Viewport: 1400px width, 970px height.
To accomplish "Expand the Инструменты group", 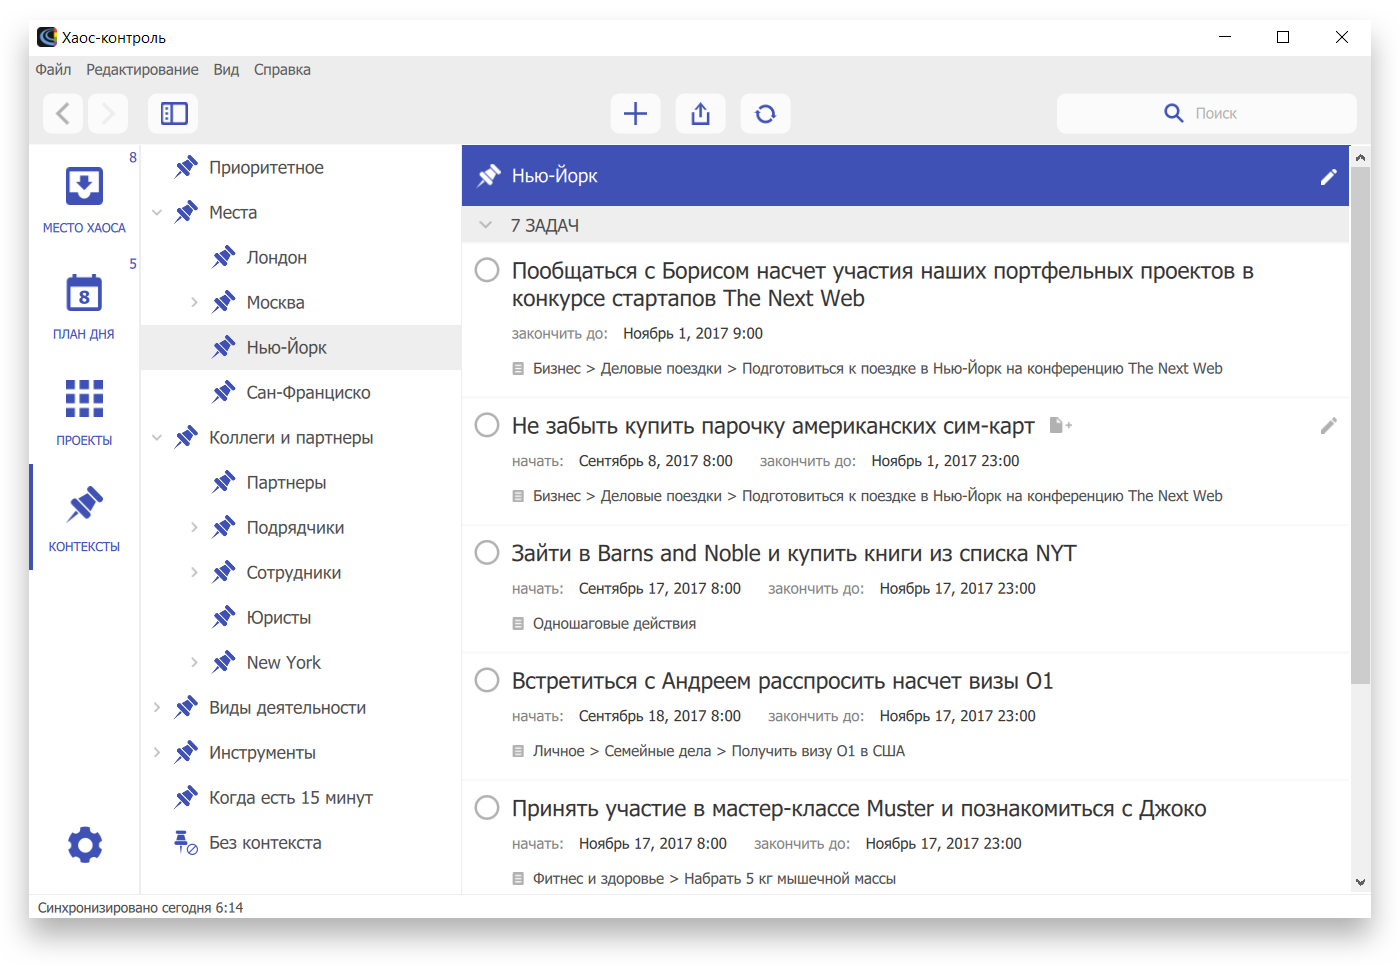I will (157, 752).
